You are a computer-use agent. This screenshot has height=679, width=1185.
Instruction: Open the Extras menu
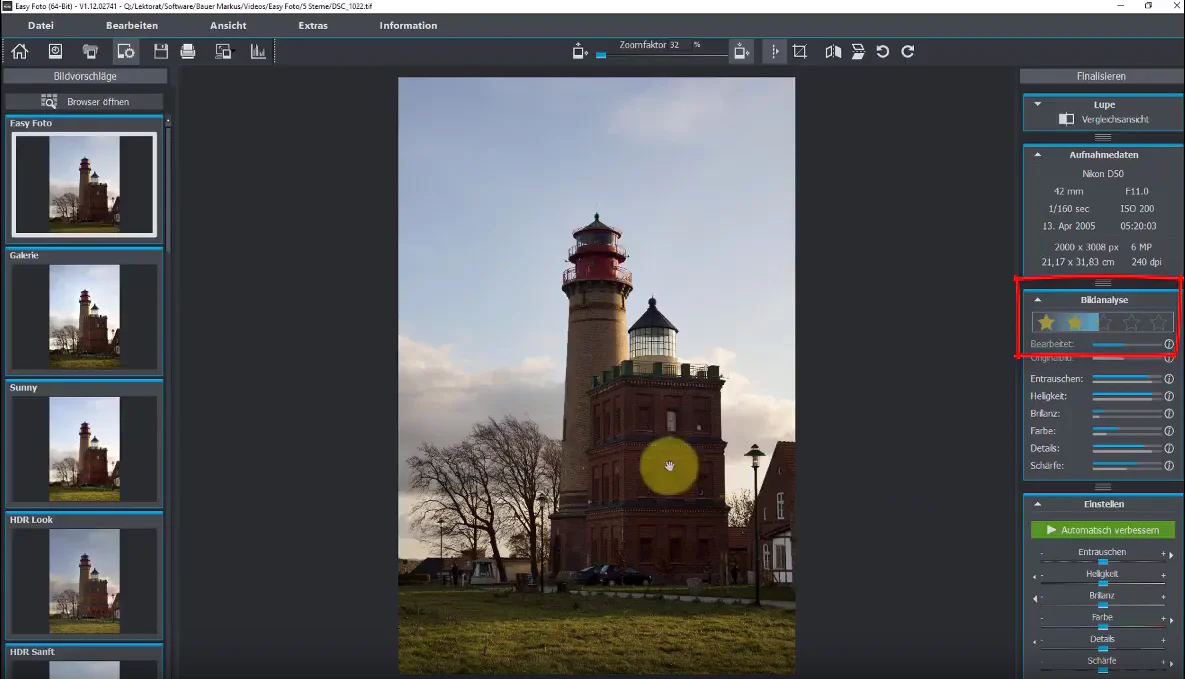point(313,25)
